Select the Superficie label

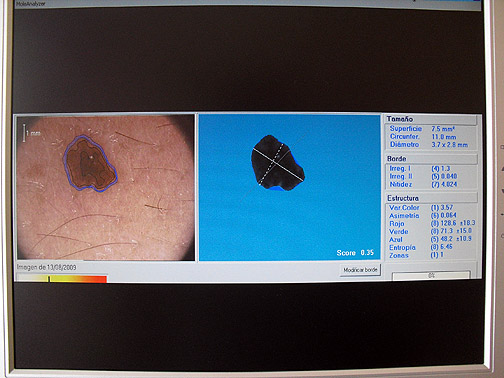[406, 128]
